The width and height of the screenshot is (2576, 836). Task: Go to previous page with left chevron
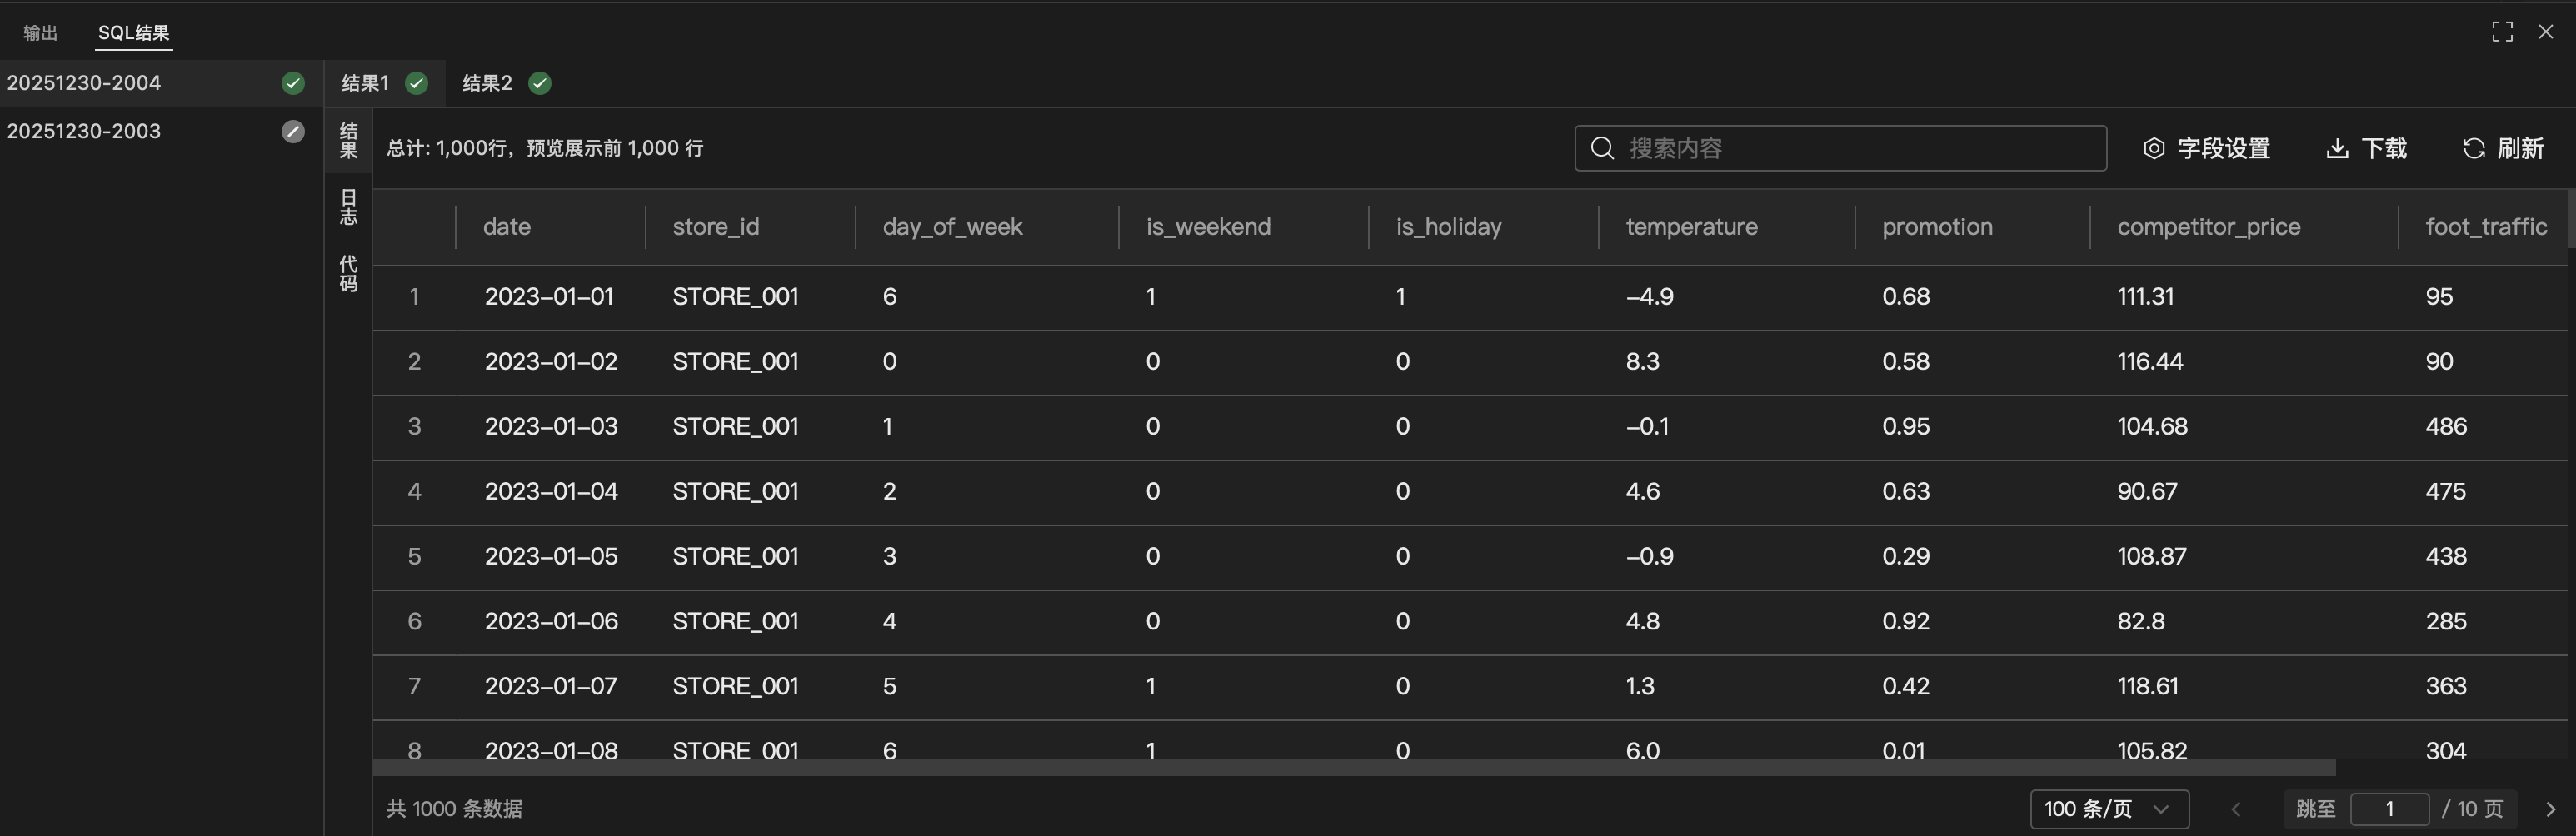tap(2236, 808)
